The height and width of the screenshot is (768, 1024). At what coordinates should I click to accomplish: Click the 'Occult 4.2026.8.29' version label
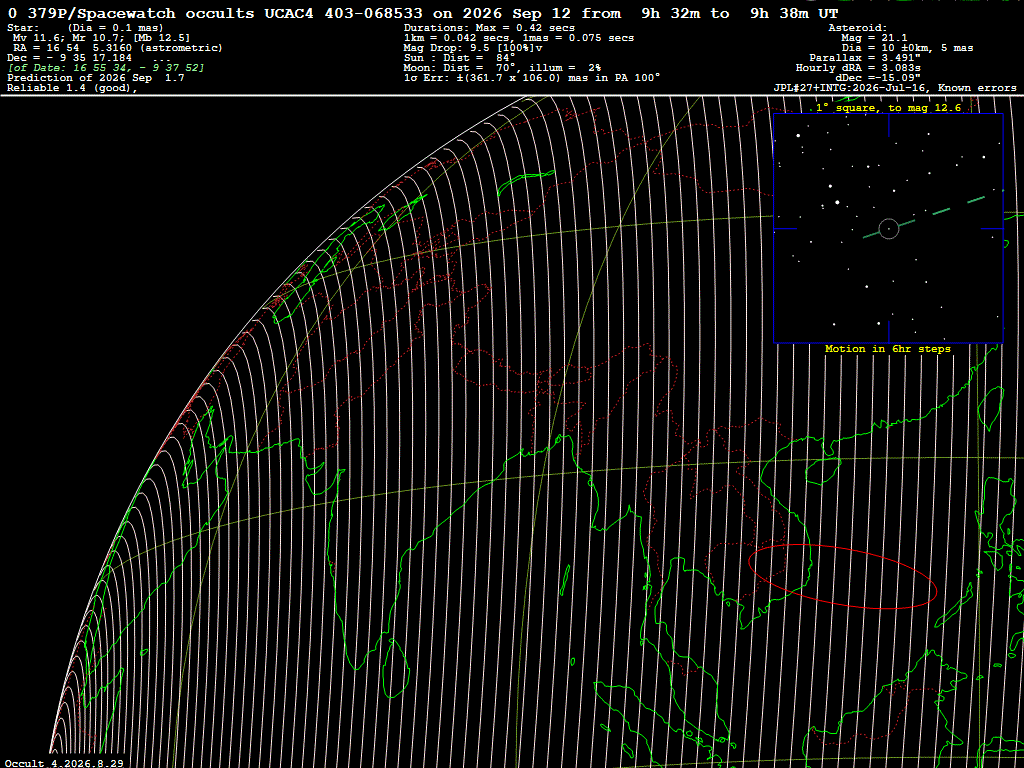click(x=64, y=763)
